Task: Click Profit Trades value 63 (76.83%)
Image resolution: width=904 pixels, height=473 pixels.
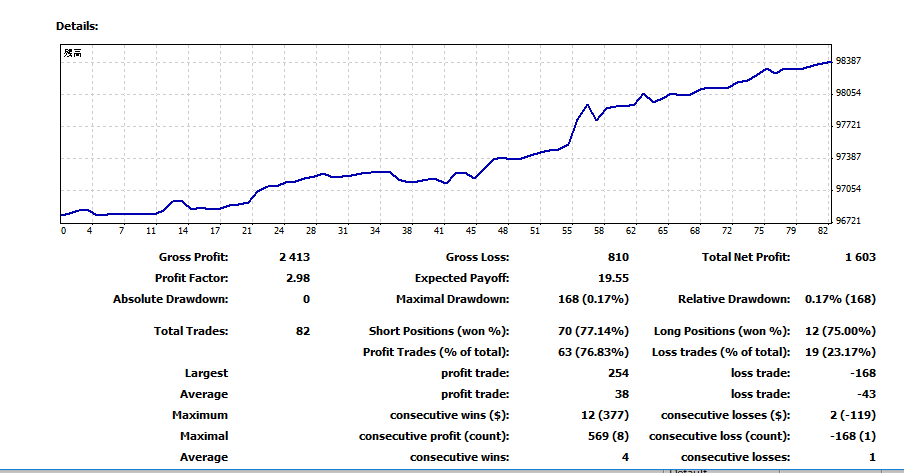Action: [x=593, y=352]
